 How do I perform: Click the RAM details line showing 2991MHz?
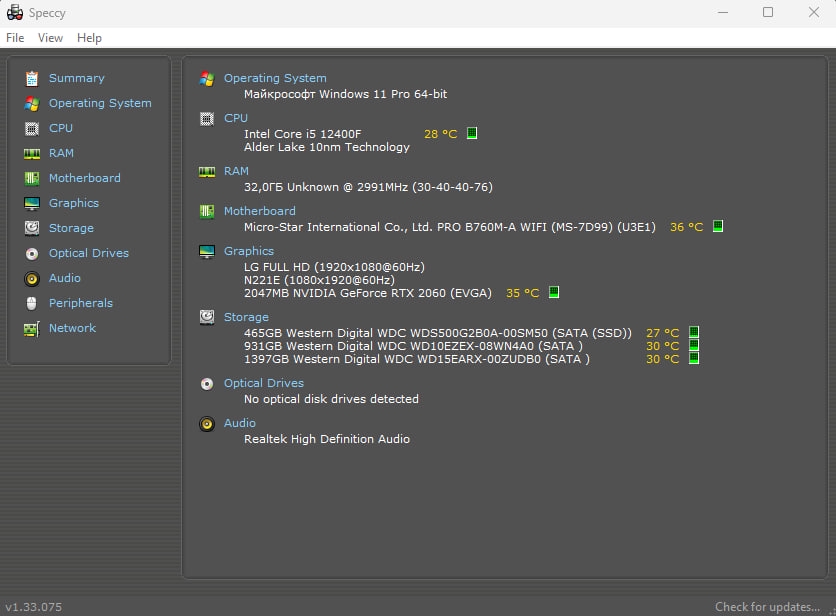click(368, 187)
